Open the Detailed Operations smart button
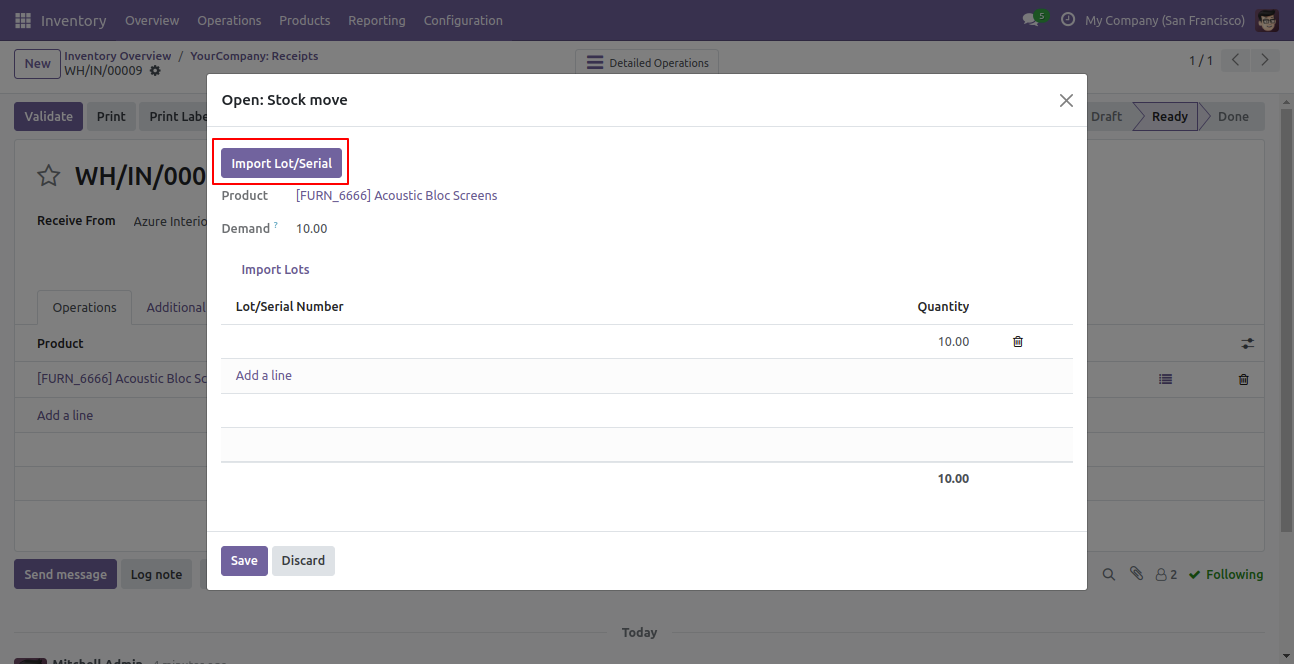The height and width of the screenshot is (664, 1294). point(646,62)
